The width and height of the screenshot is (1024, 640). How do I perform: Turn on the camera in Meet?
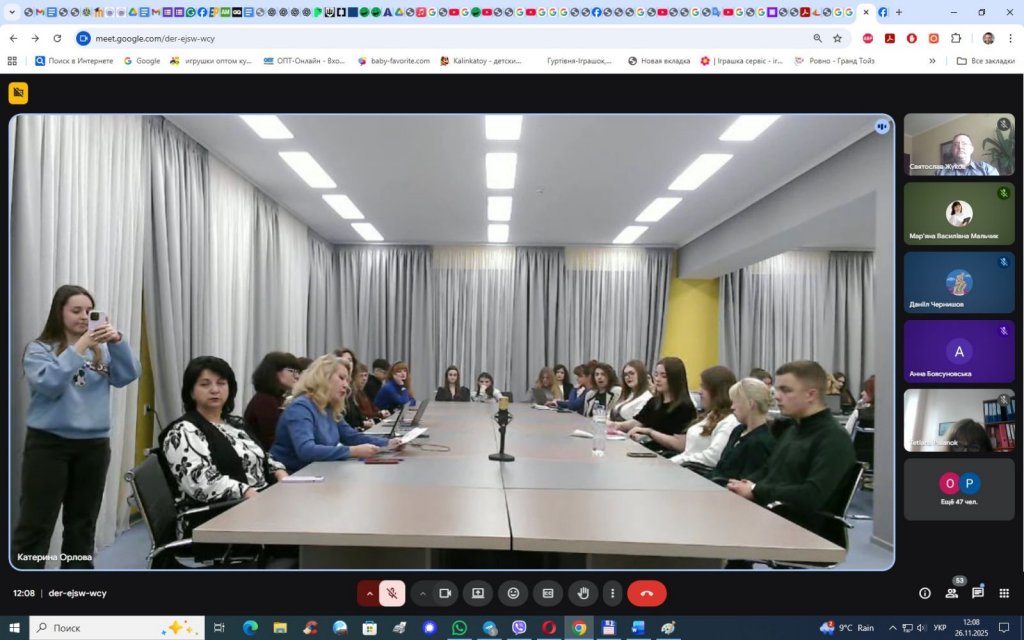point(445,593)
